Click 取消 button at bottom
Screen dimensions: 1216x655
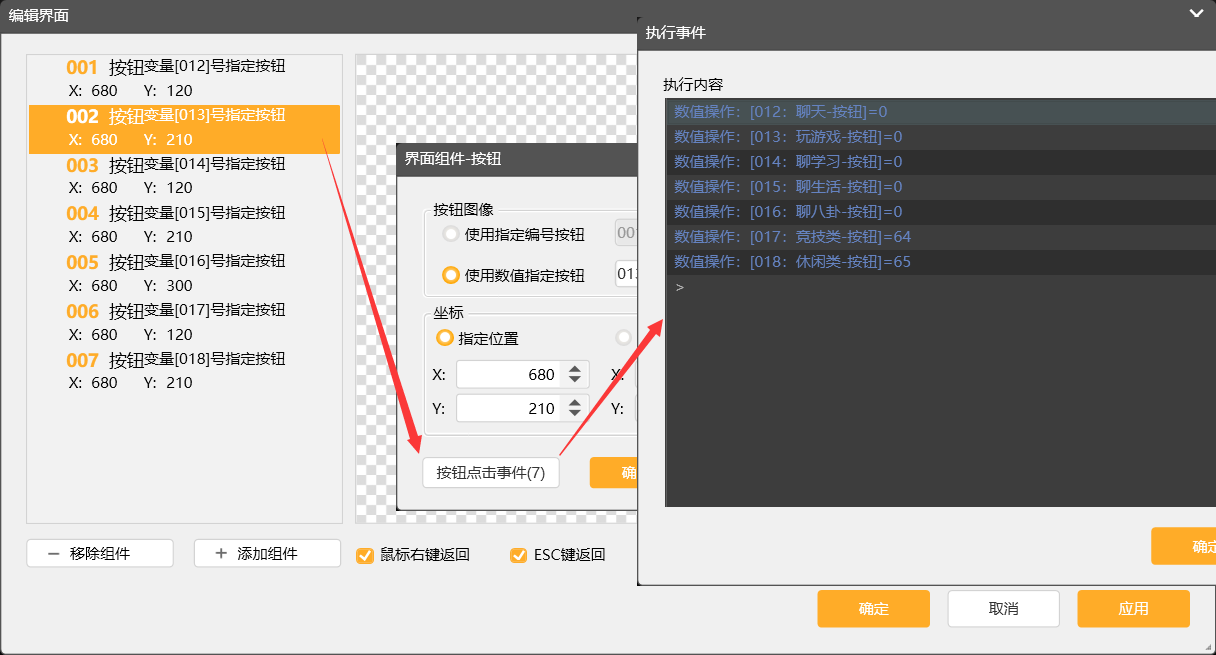[x=1003, y=608]
